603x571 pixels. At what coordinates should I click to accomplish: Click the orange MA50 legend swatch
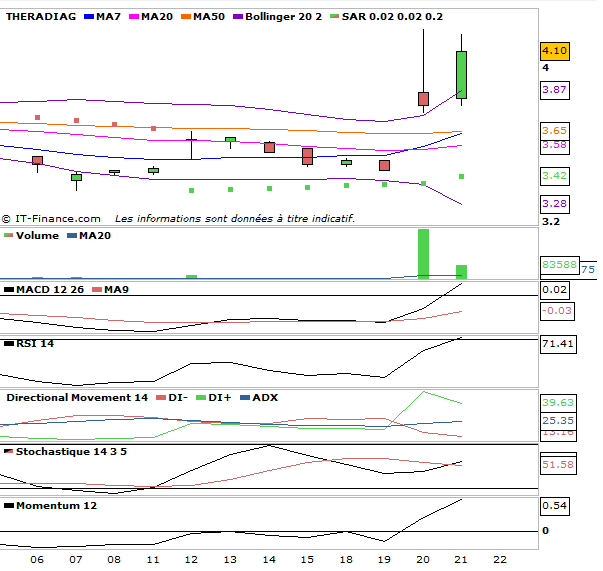point(186,17)
